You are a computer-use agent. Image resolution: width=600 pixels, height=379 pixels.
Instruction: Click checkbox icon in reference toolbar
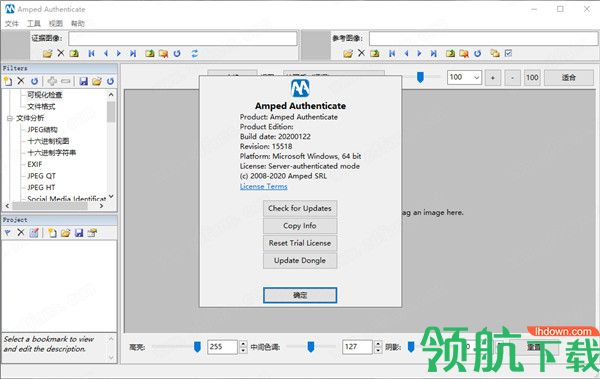(508, 53)
